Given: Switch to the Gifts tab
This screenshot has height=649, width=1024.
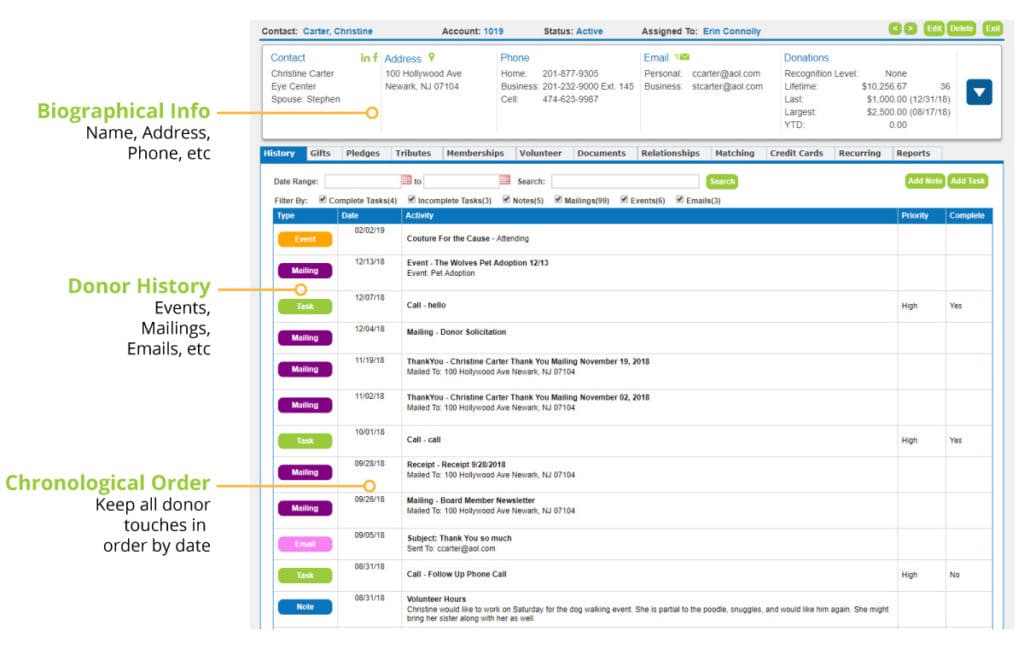Looking at the screenshot, I should point(320,153).
